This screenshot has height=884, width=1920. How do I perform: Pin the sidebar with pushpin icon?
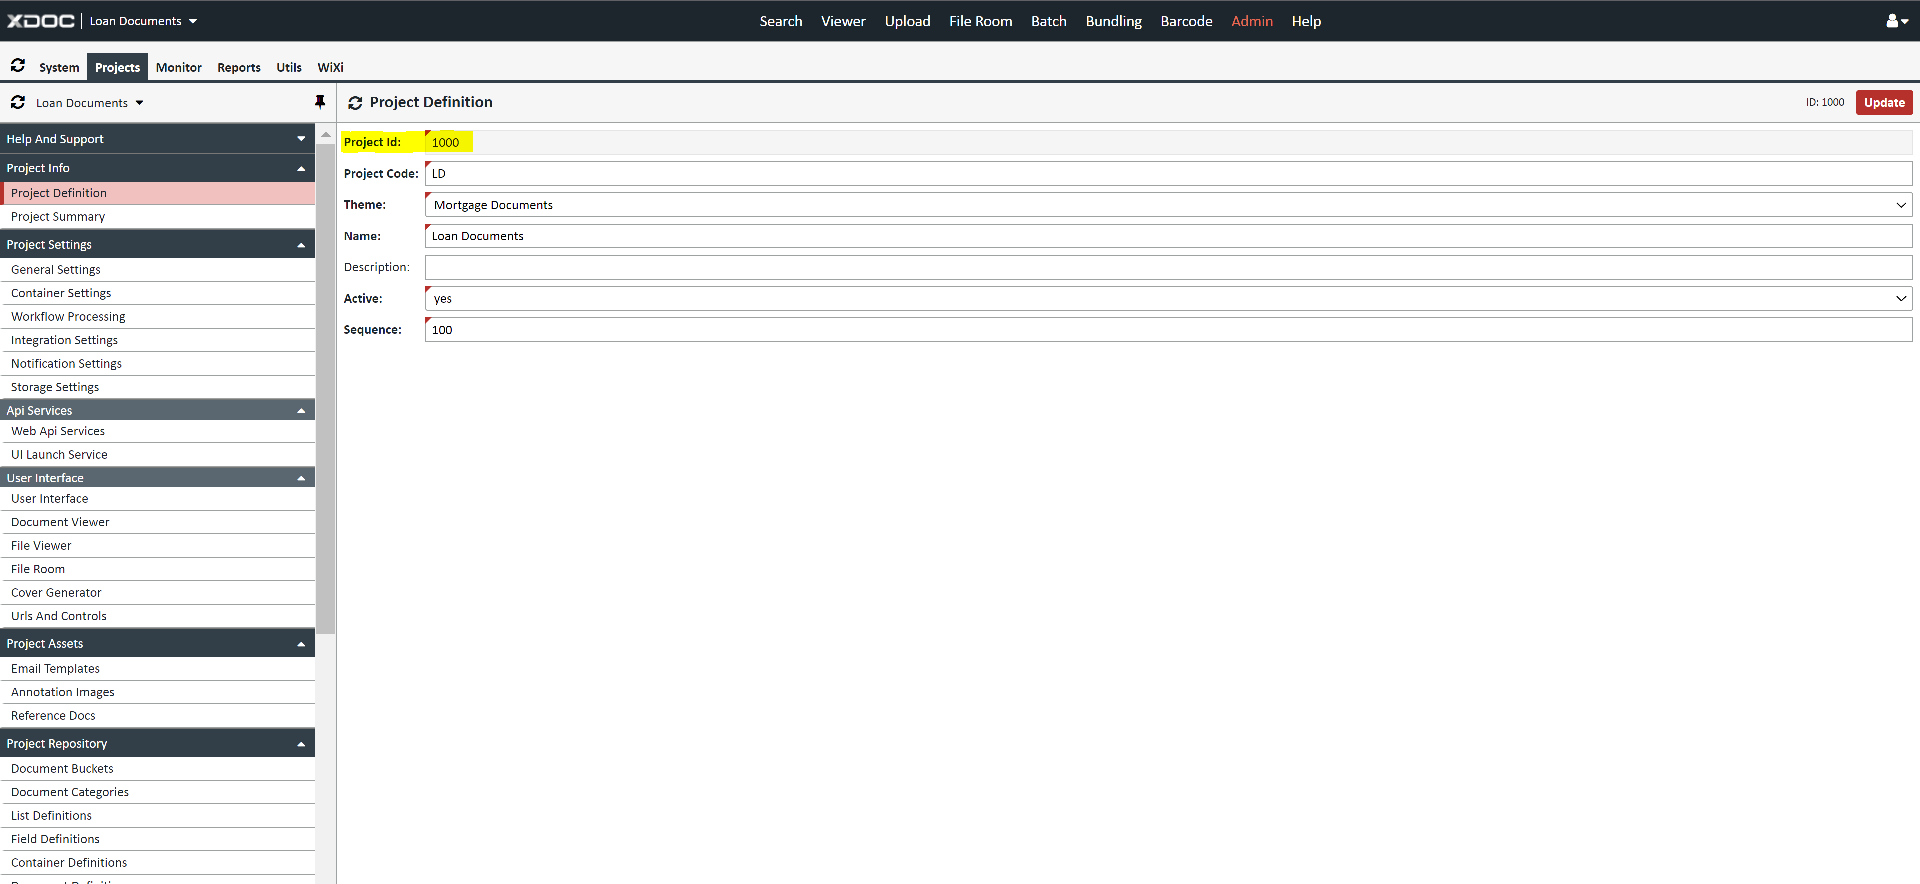coord(320,102)
